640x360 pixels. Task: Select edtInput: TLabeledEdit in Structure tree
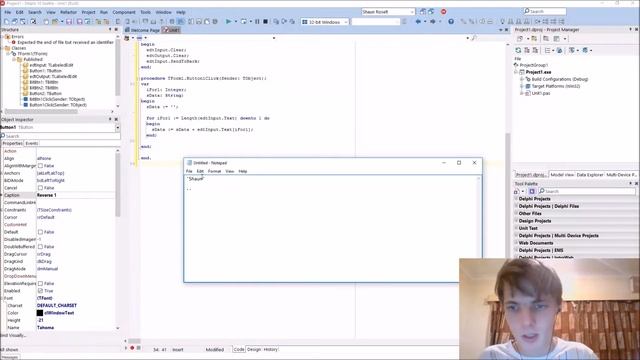[51, 65]
